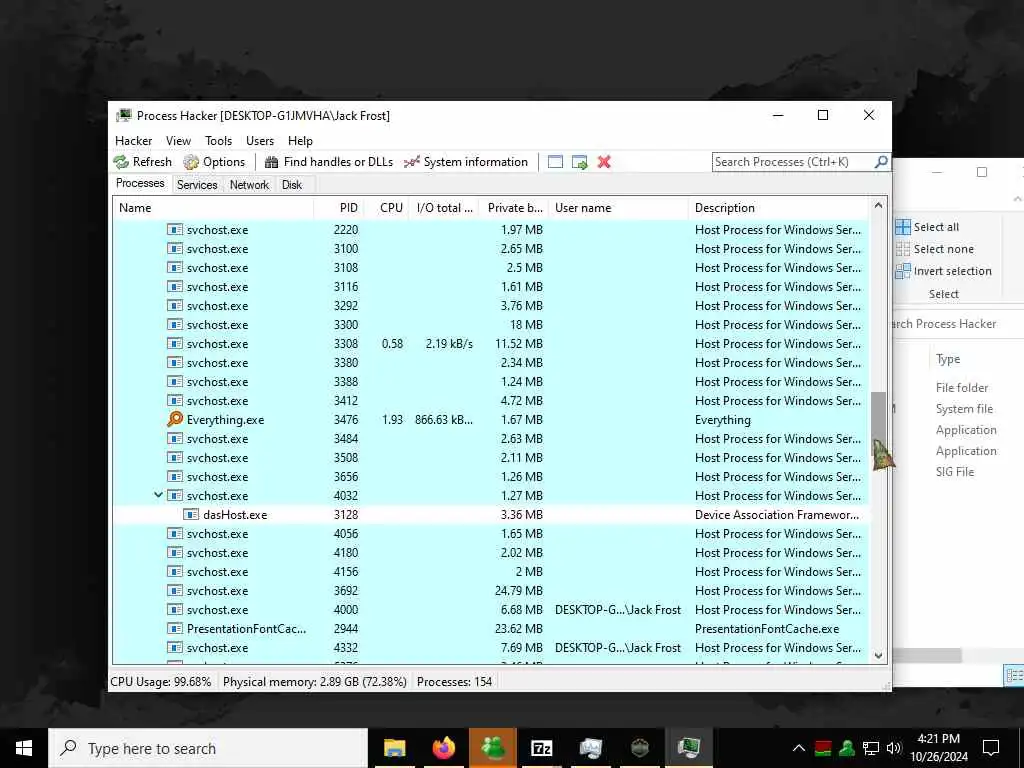Click the find window toolbar icon

555,162
